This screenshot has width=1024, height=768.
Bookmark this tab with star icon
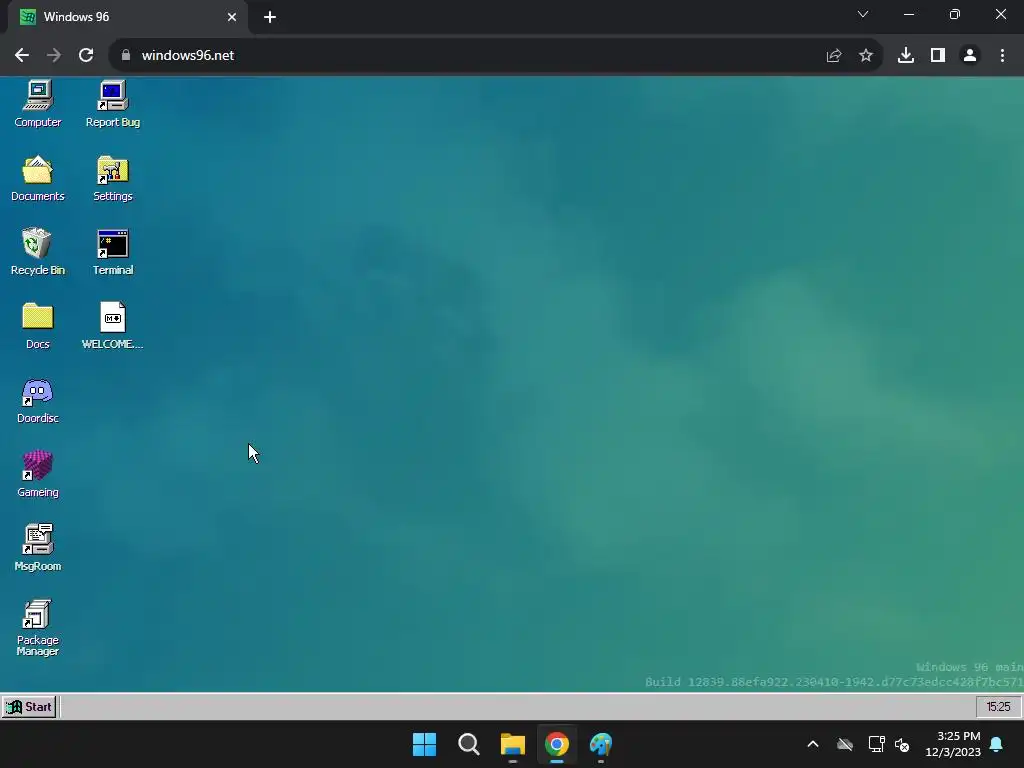coord(866,56)
